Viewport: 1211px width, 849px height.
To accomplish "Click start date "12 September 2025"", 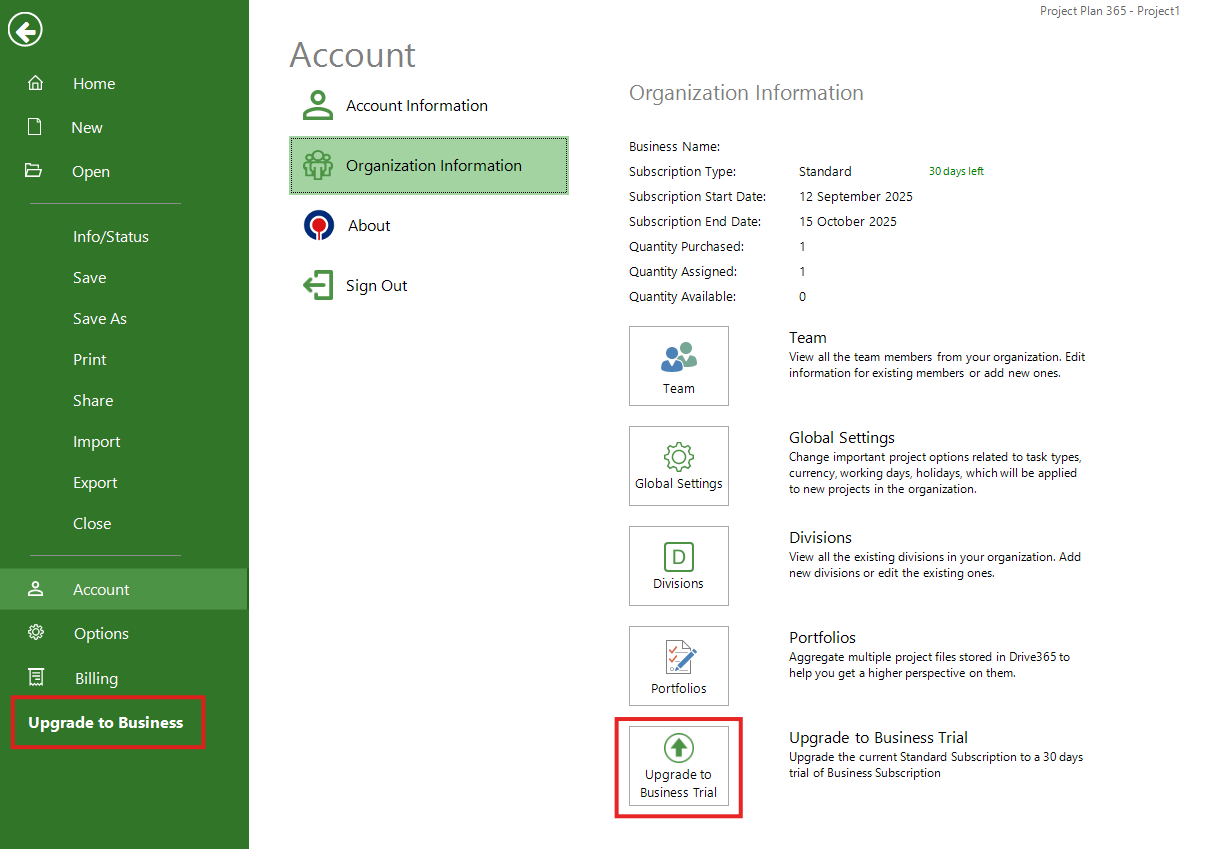I will tap(856, 197).
